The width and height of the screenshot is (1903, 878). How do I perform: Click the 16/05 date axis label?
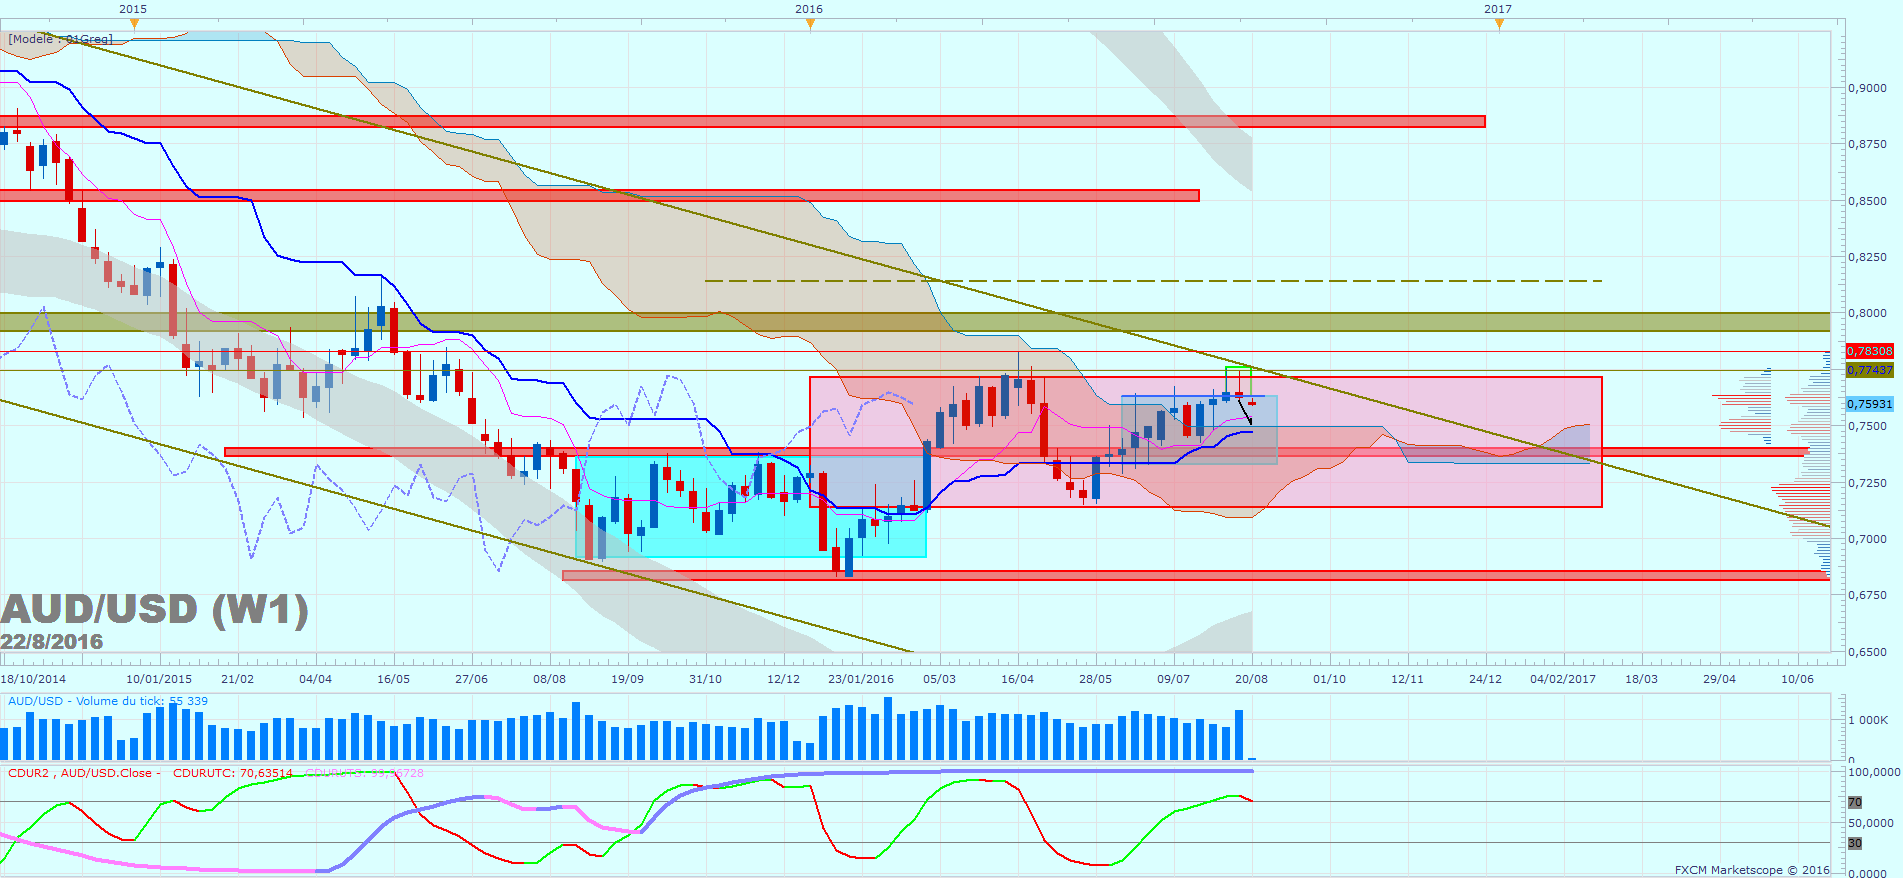(393, 679)
